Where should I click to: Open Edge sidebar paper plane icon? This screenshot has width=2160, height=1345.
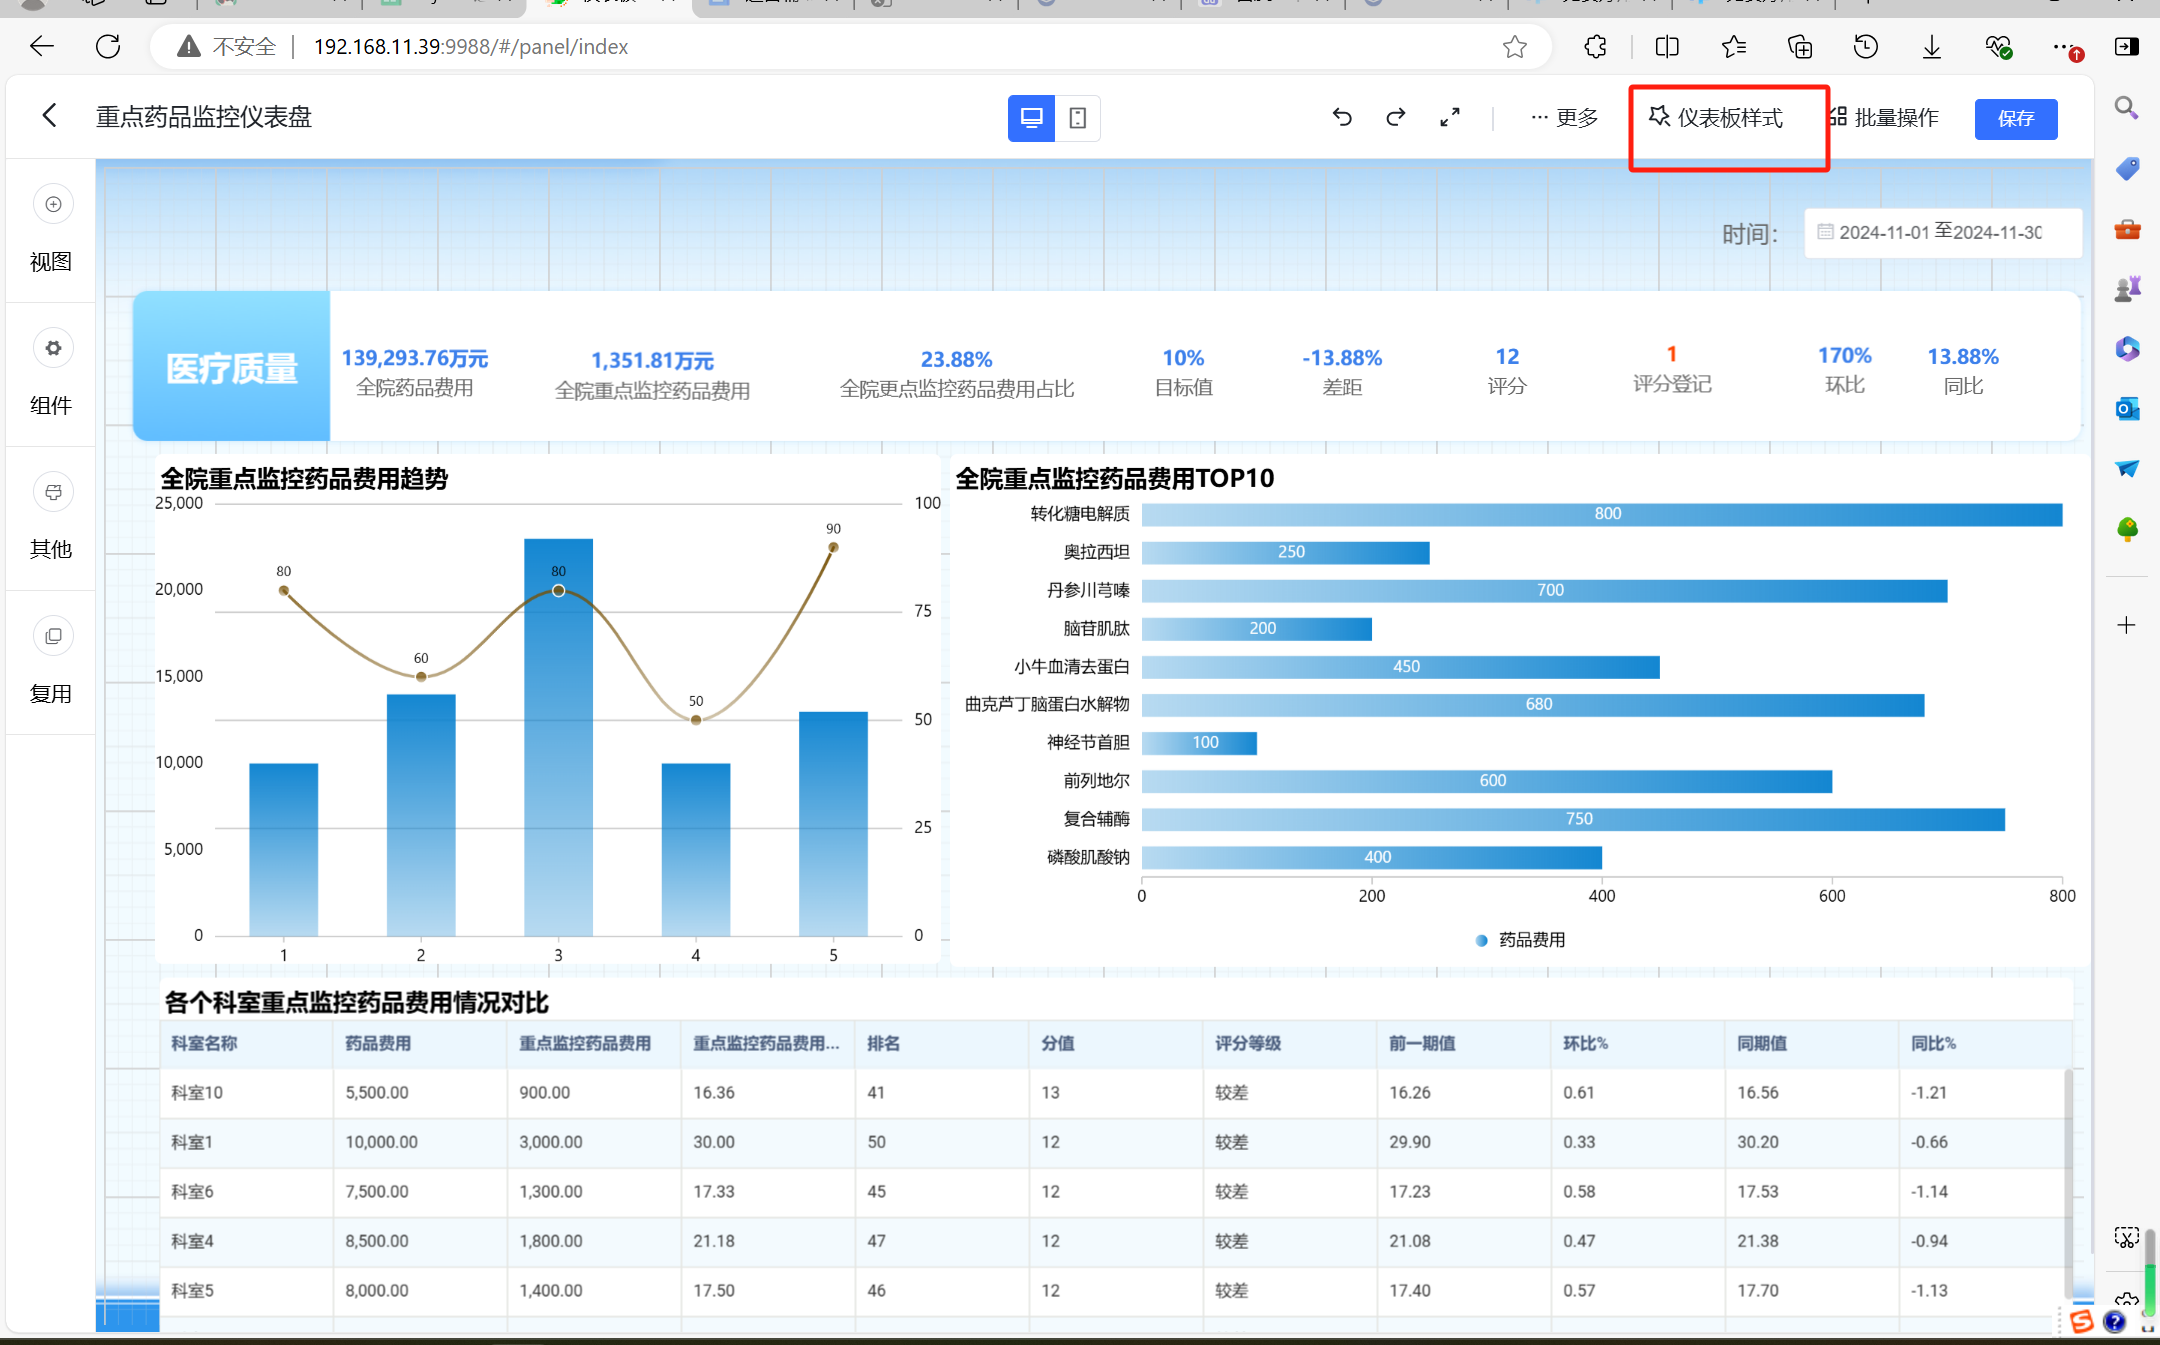pyautogui.click(x=2127, y=468)
